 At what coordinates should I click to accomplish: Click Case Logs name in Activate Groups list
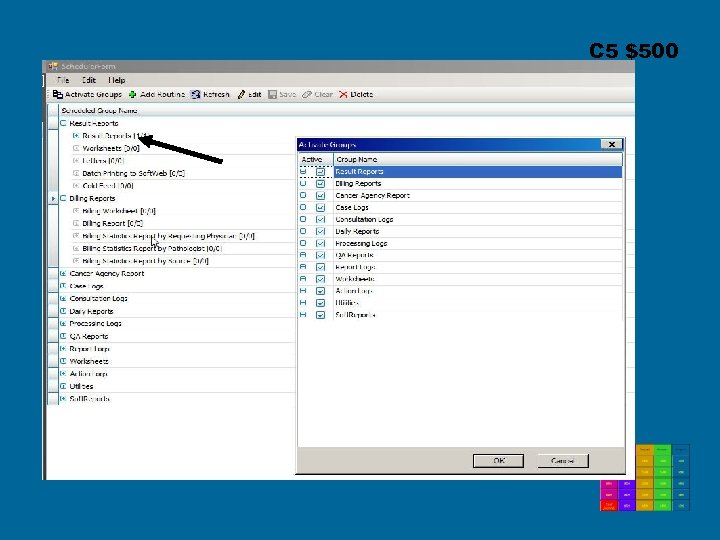pos(352,208)
